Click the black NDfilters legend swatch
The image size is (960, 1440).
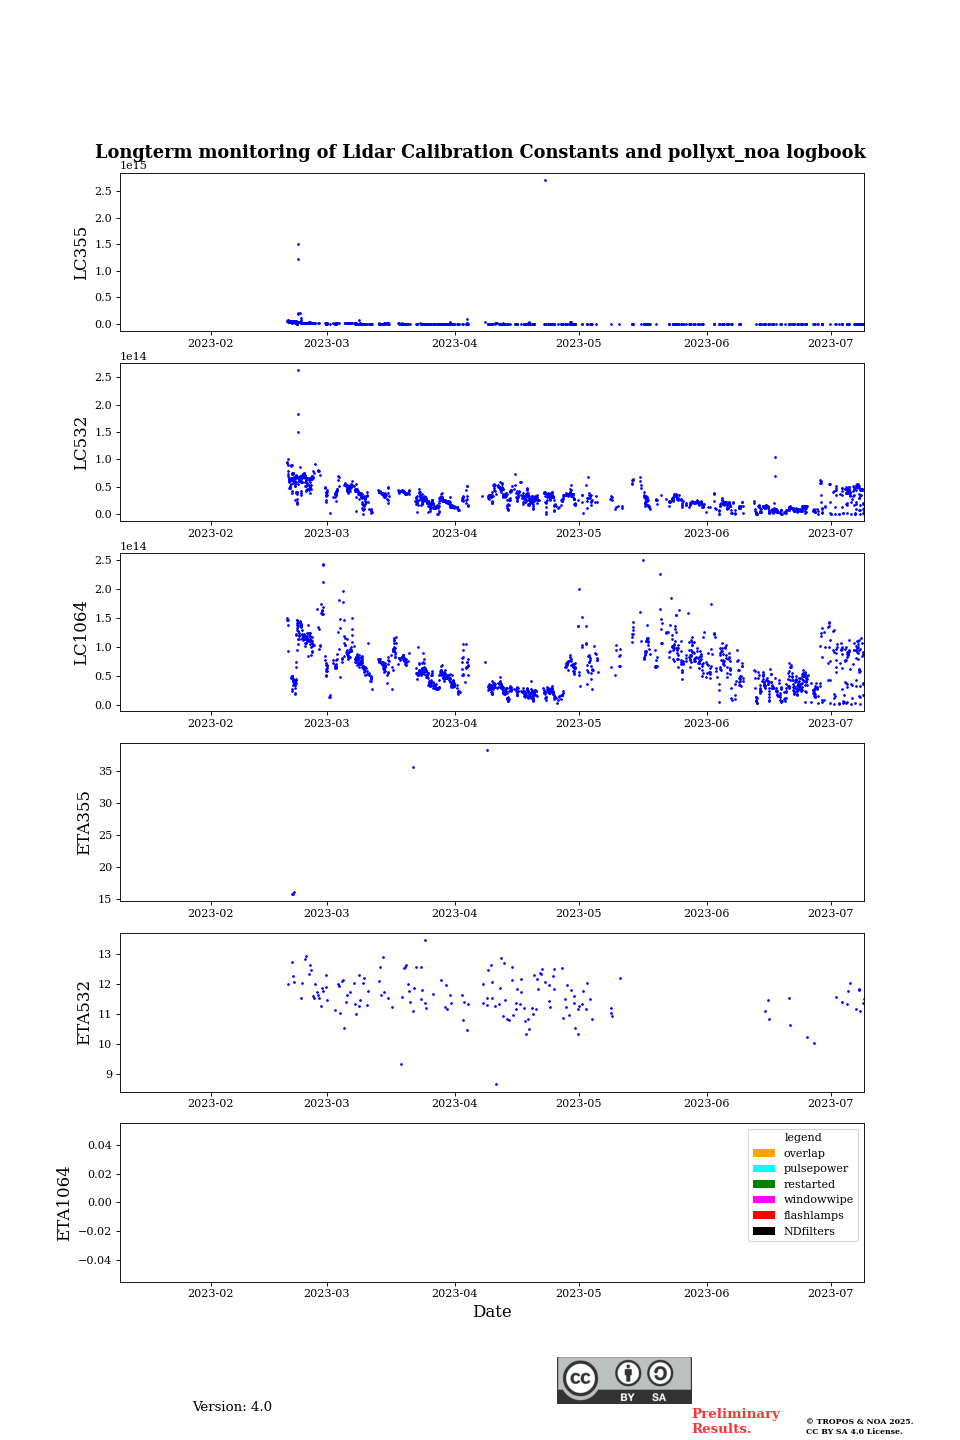[x=764, y=1231]
